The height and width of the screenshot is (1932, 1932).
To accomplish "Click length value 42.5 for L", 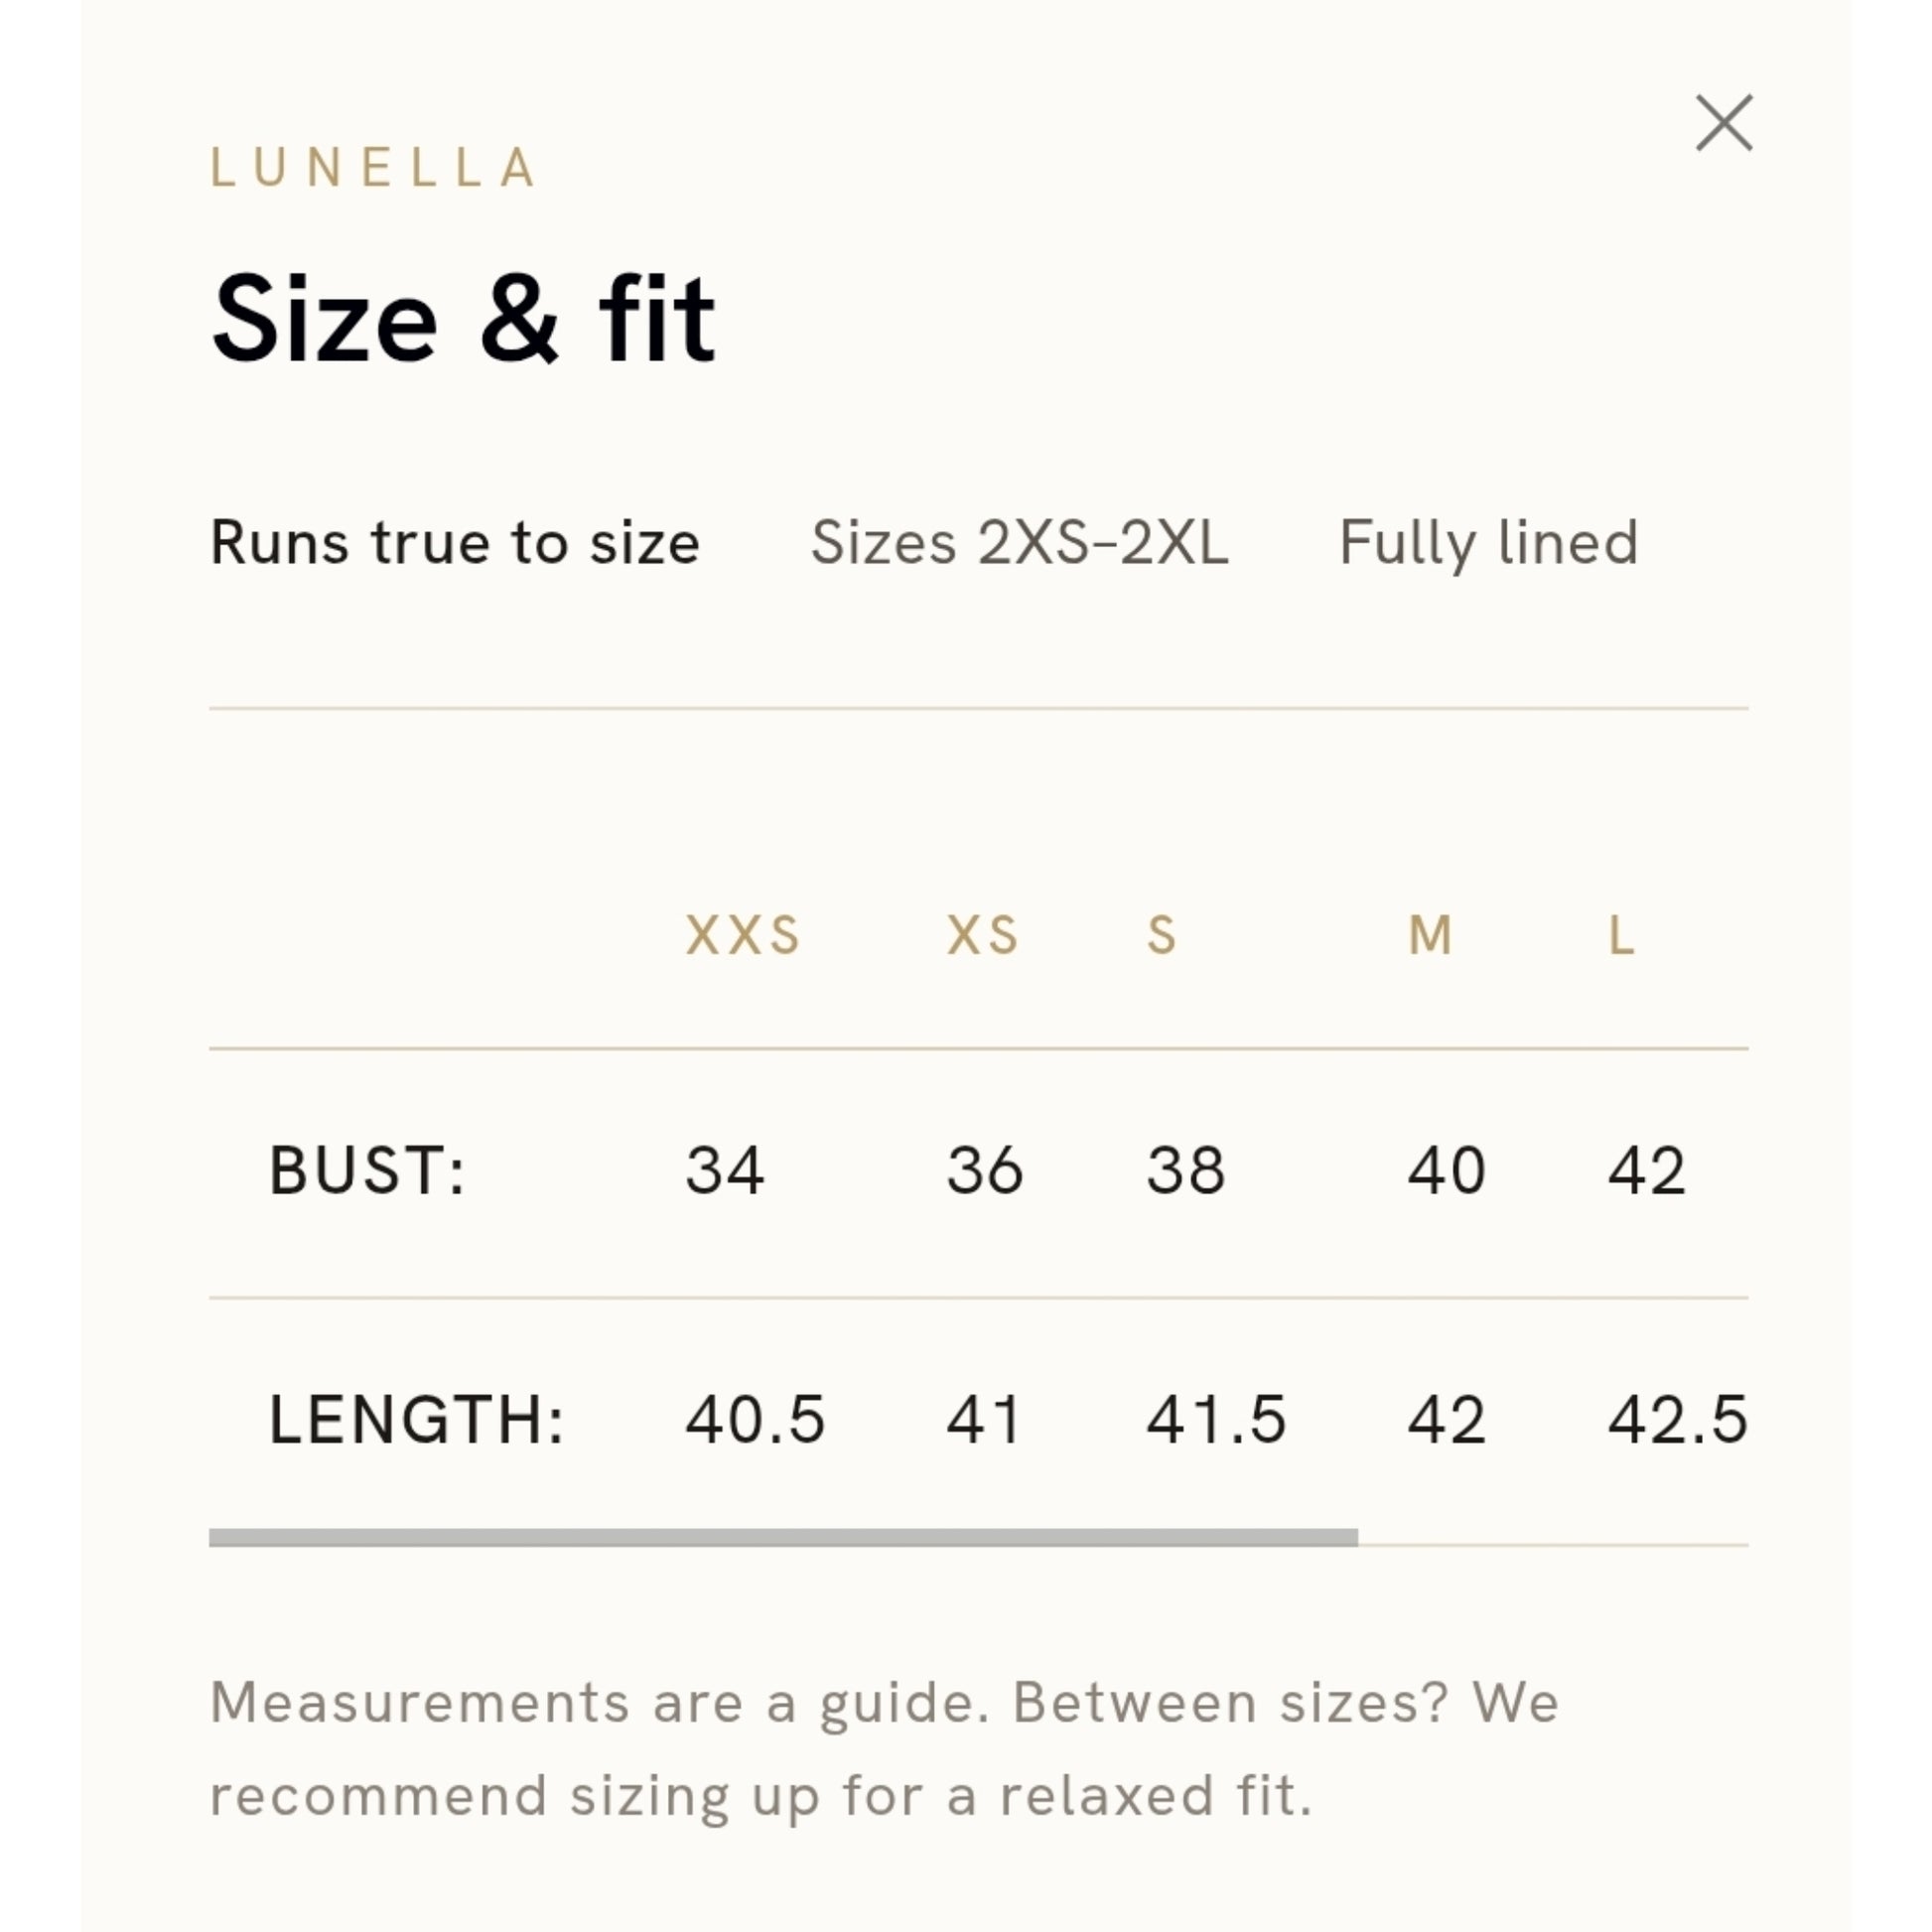I will tap(1678, 1419).
